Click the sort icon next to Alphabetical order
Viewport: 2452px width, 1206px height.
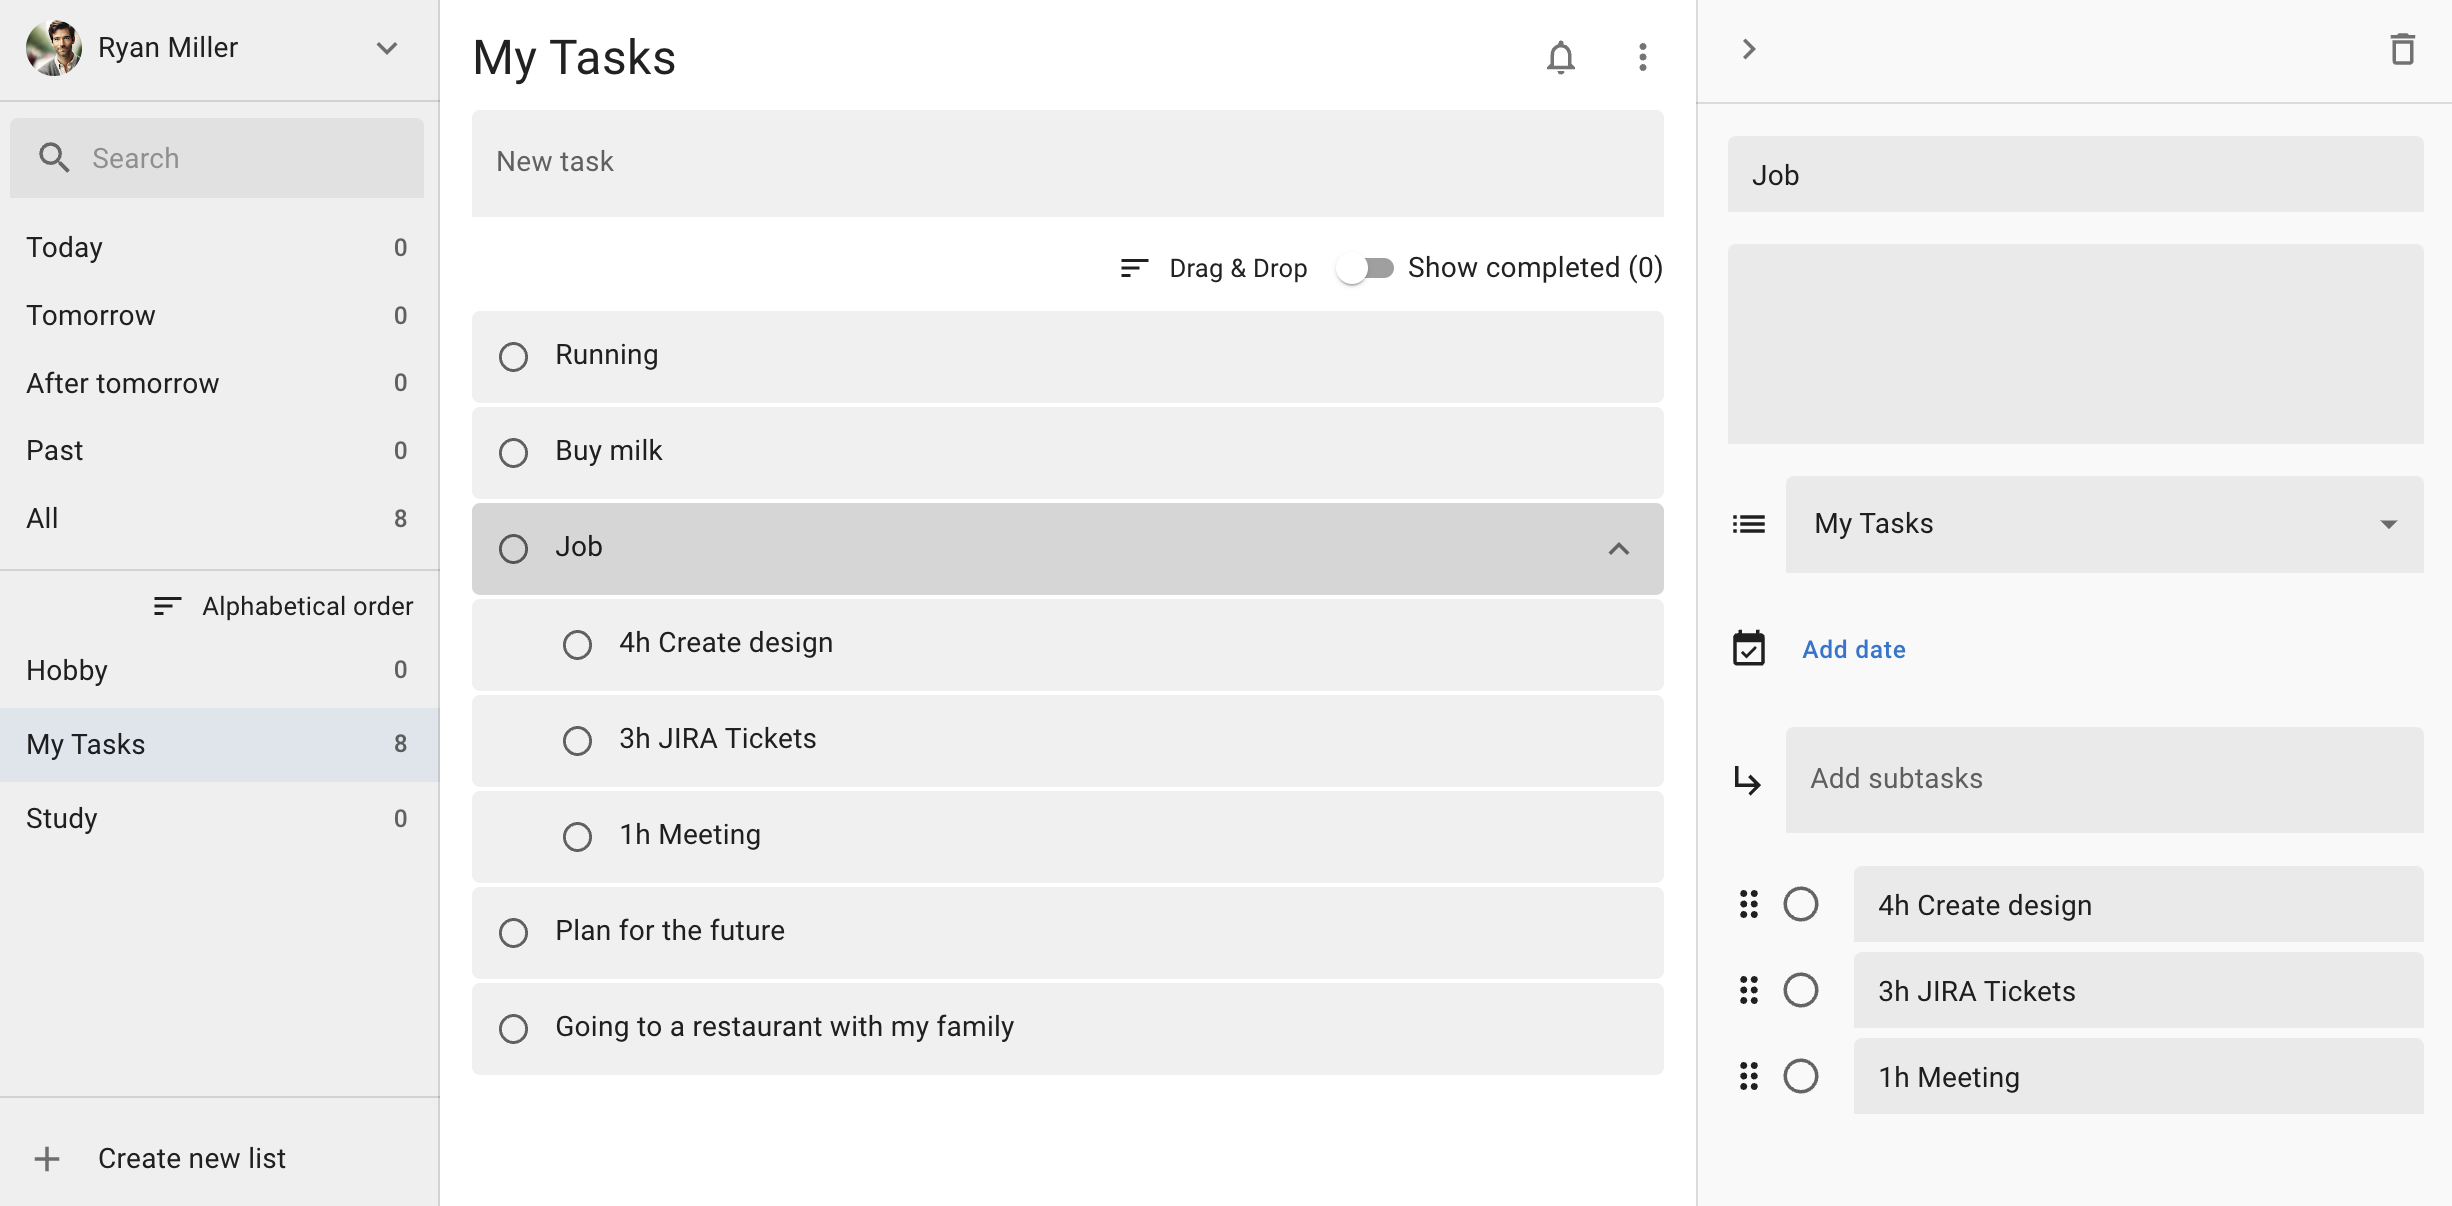[x=166, y=605]
